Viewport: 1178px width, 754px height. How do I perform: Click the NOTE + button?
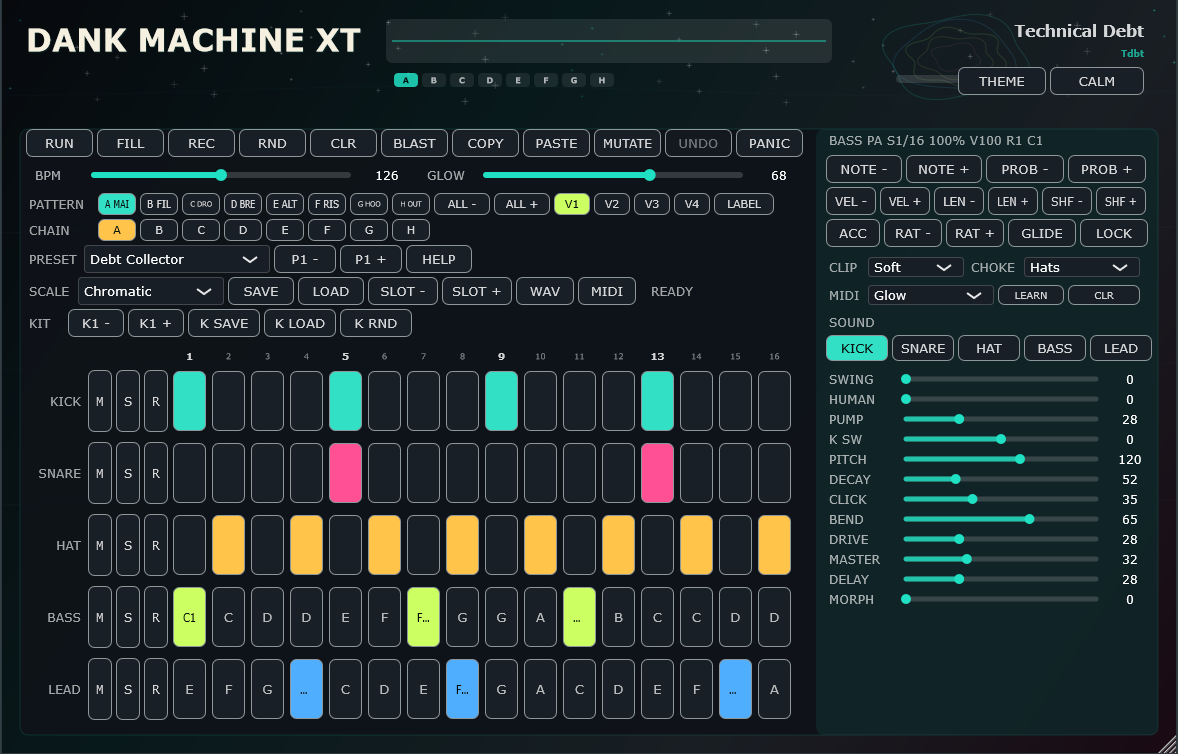click(944, 170)
